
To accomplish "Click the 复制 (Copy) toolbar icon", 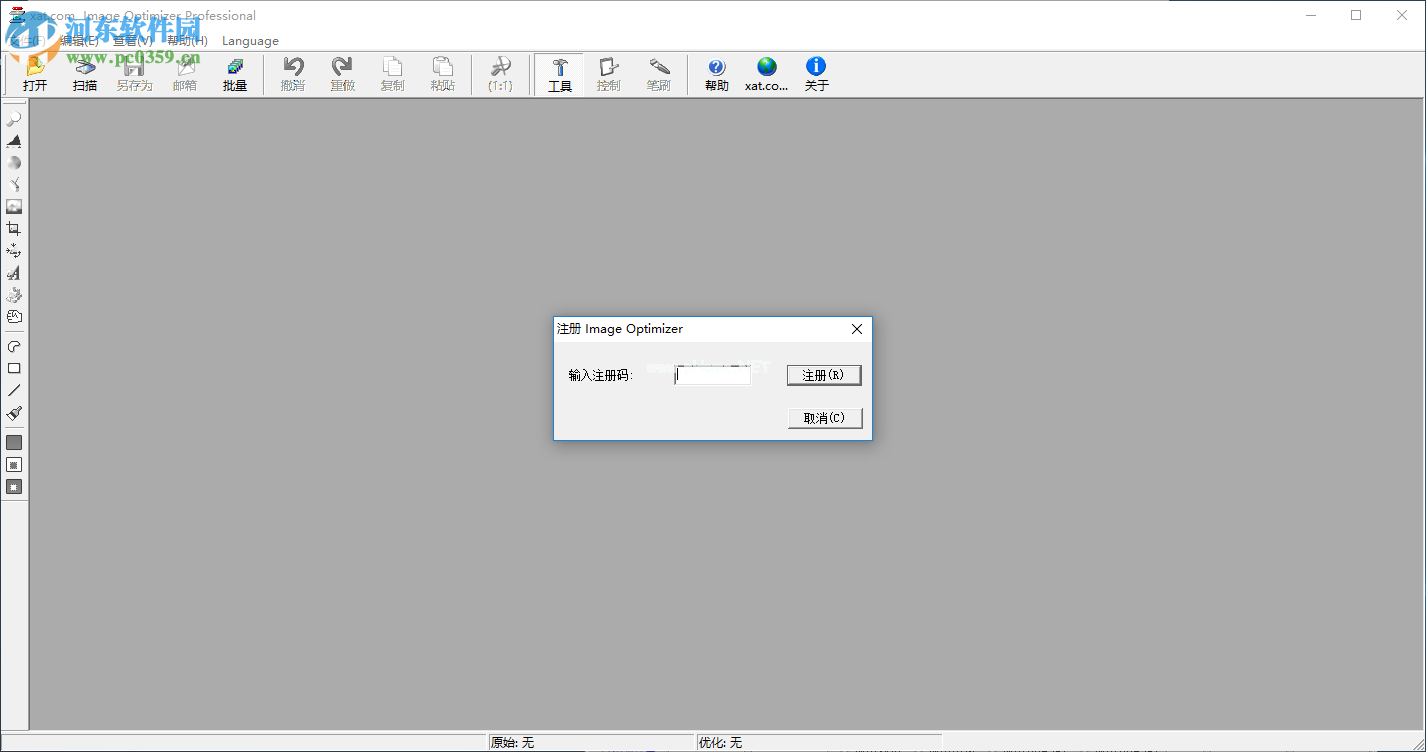I will [x=393, y=74].
